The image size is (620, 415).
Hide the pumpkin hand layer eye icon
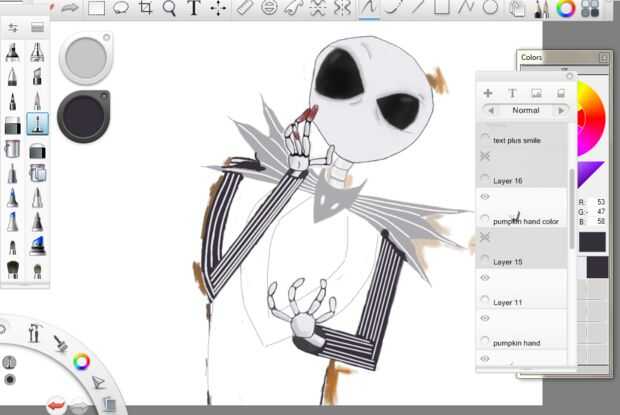tap(485, 318)
